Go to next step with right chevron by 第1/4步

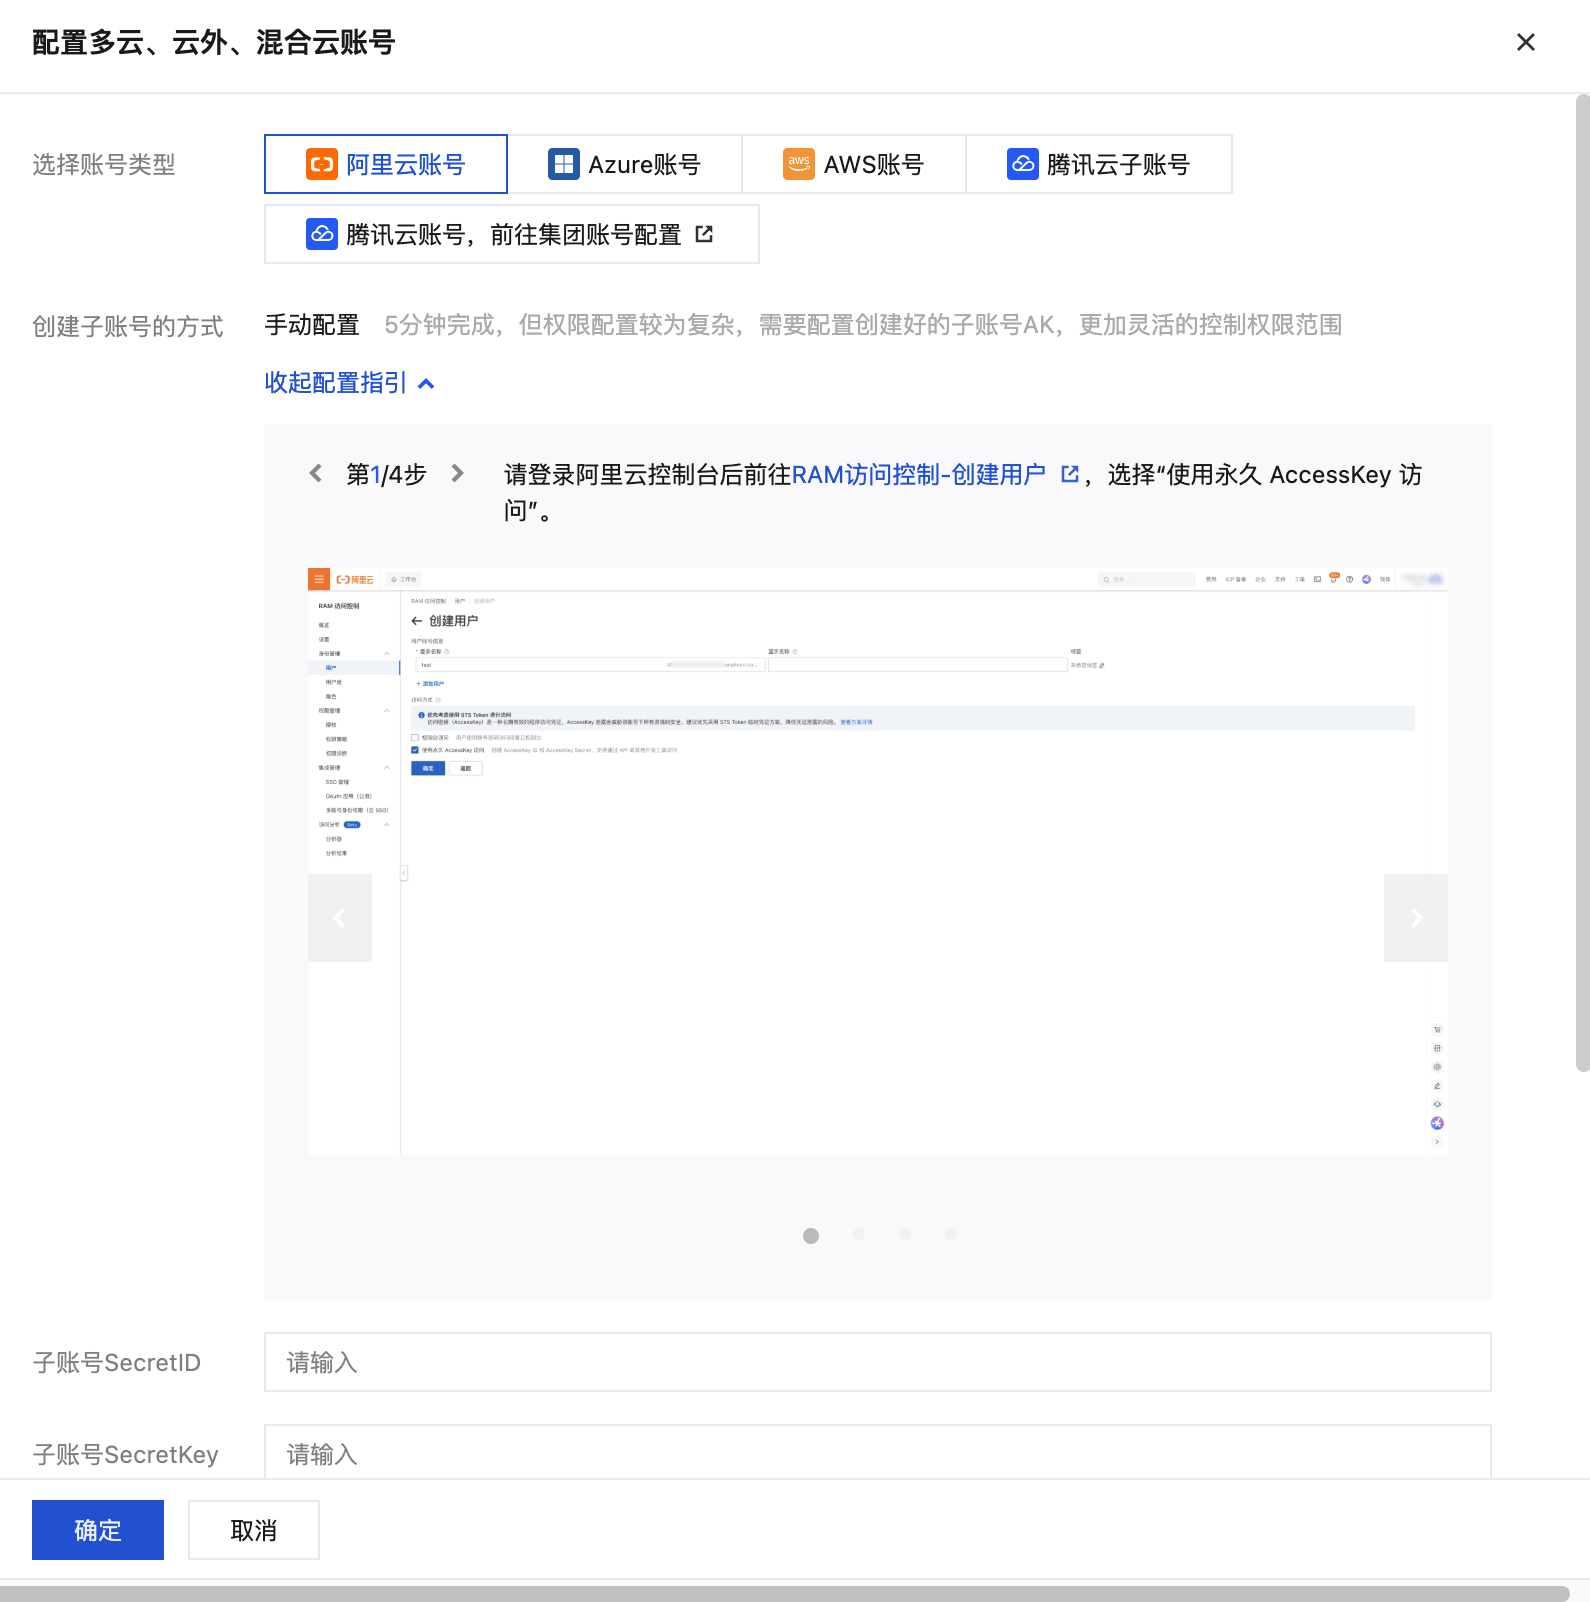click(458, 473)
